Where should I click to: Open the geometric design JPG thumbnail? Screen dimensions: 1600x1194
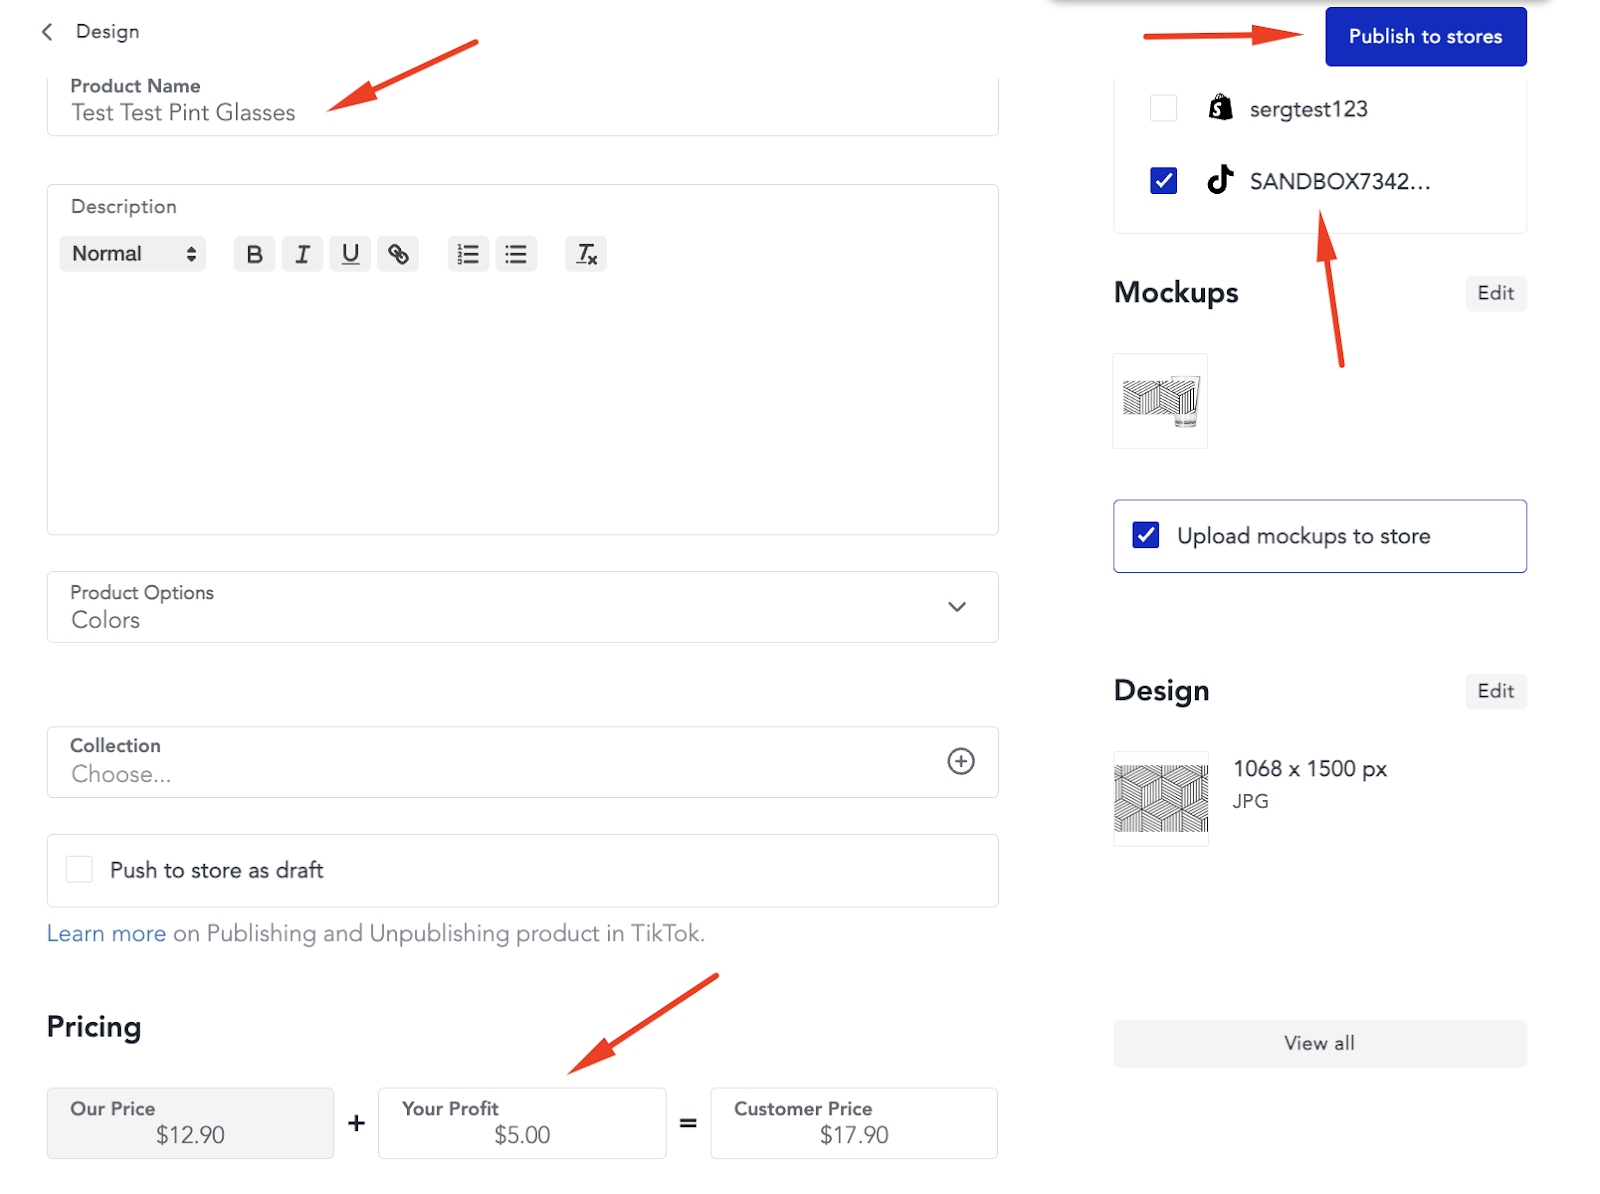(x=1161, y=798)
